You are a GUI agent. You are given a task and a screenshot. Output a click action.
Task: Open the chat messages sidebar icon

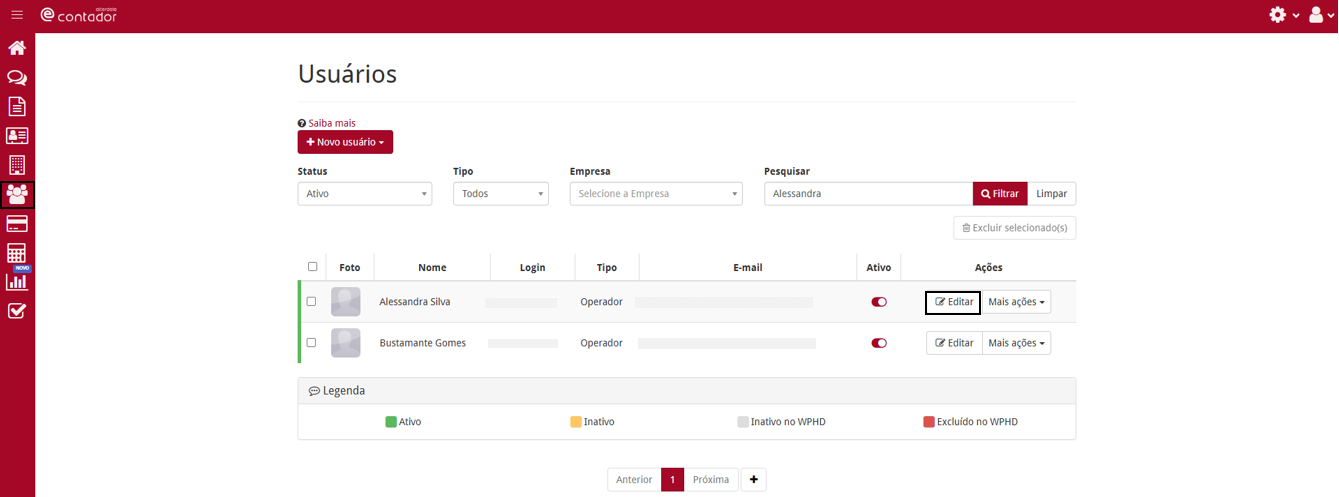click(x=17, y=77)
